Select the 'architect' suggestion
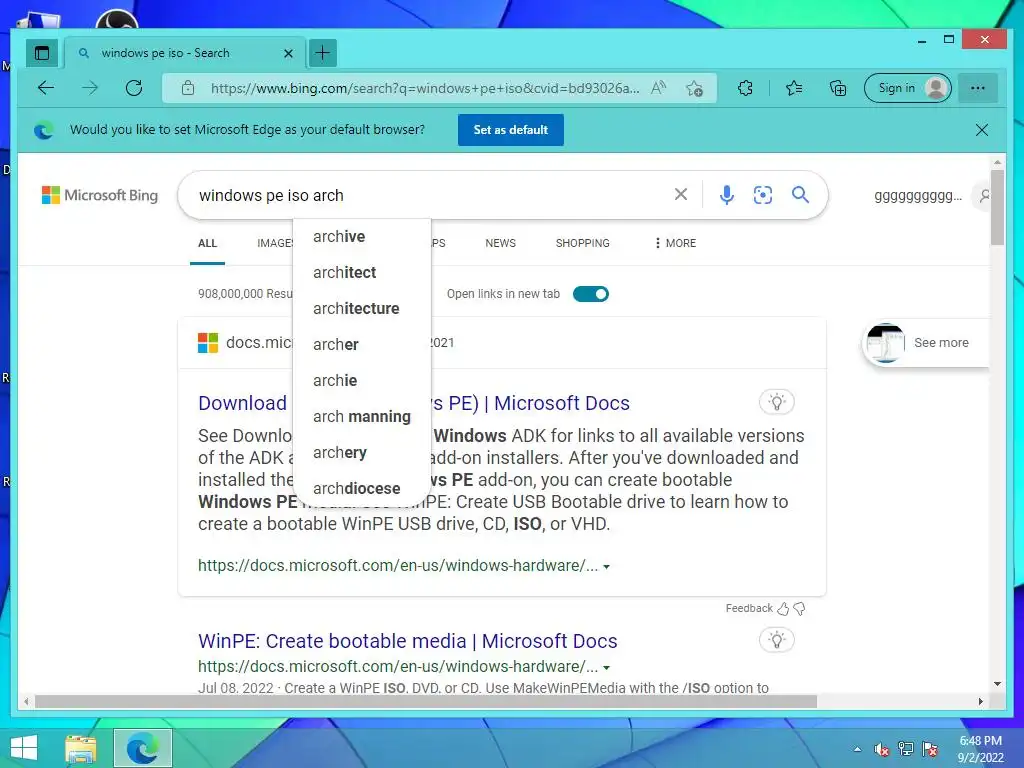 click(x=362, y=272)
